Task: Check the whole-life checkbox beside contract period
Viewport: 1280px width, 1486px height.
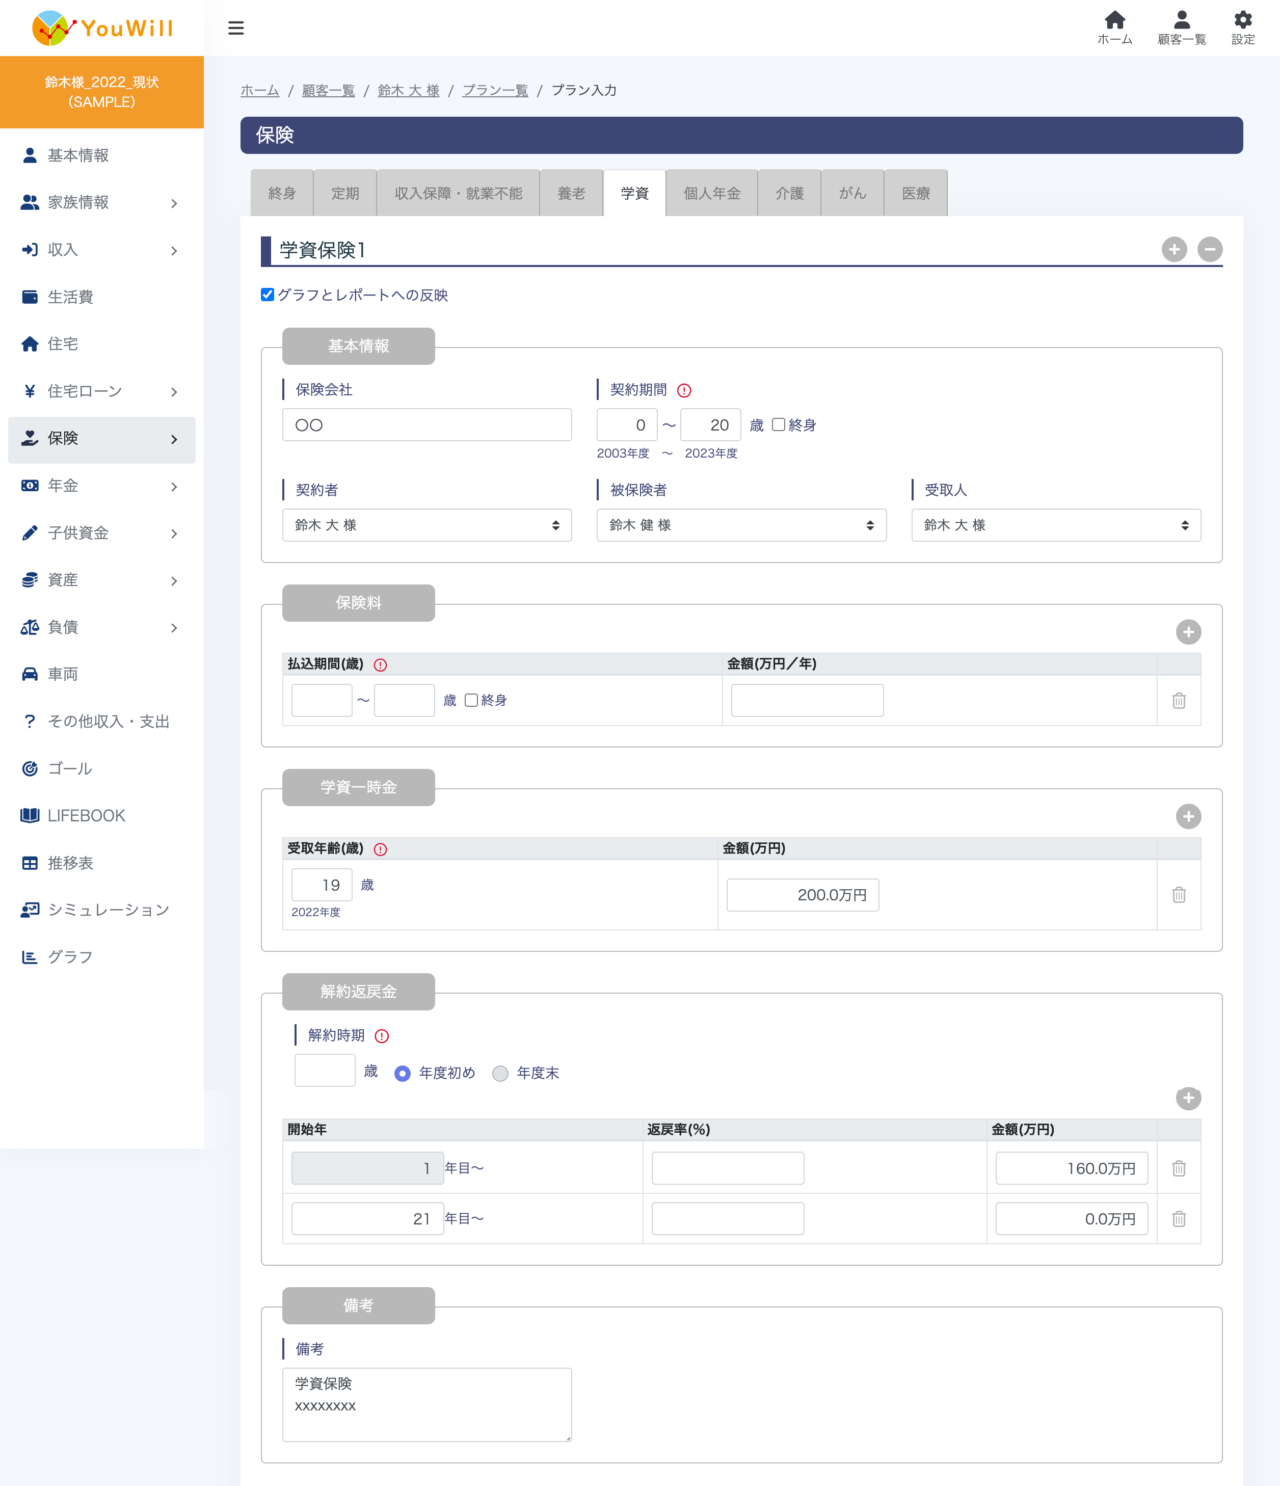Action: coord(778,425)
